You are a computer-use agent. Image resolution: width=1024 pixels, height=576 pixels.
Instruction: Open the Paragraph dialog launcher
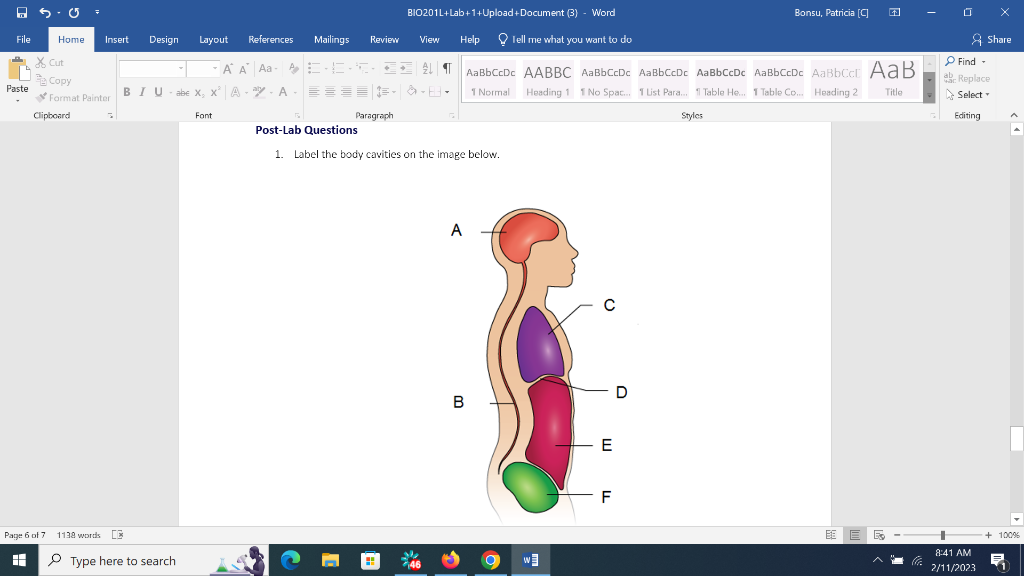pos(452,116)
